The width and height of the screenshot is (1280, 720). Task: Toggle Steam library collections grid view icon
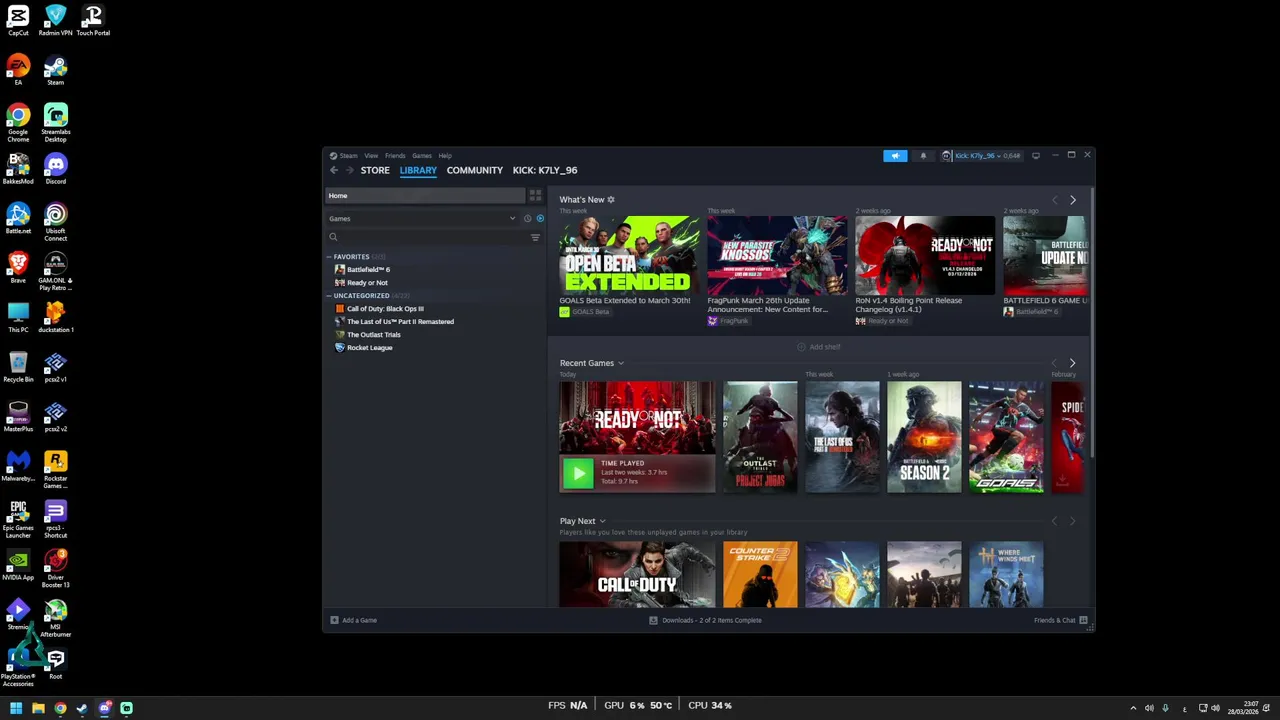(535, 196)
